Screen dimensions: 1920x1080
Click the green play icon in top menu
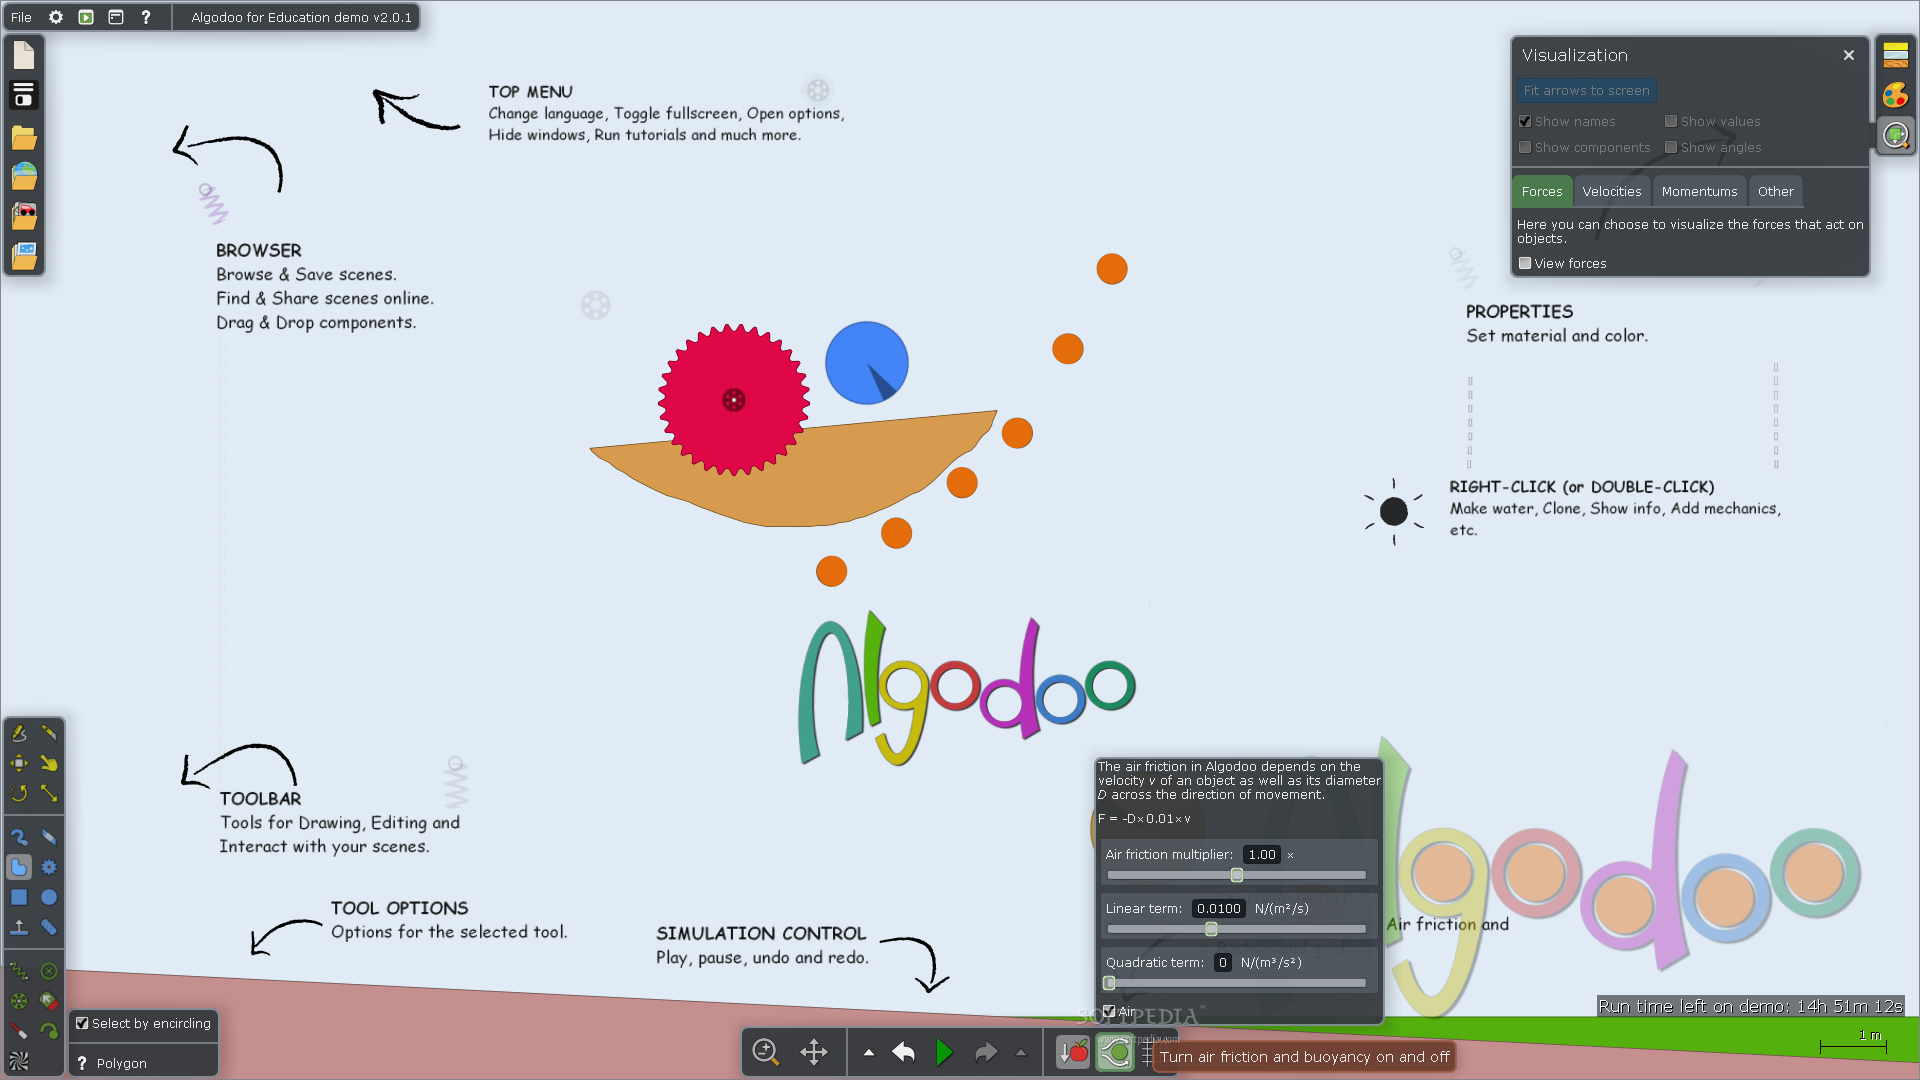(x=86, y=17)
